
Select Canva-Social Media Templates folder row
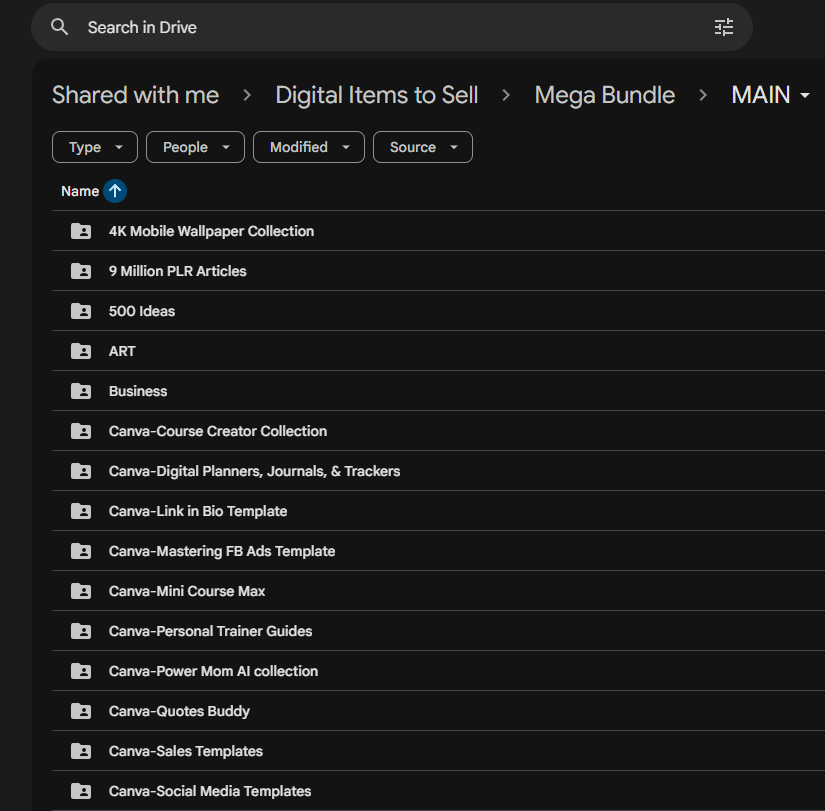[439, 791]
